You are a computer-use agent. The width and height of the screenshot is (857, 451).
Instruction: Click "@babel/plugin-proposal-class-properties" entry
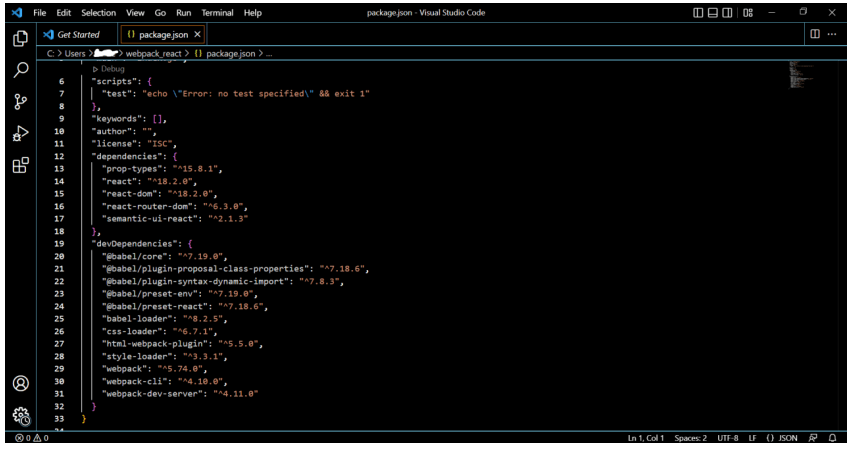coord(235,269)
